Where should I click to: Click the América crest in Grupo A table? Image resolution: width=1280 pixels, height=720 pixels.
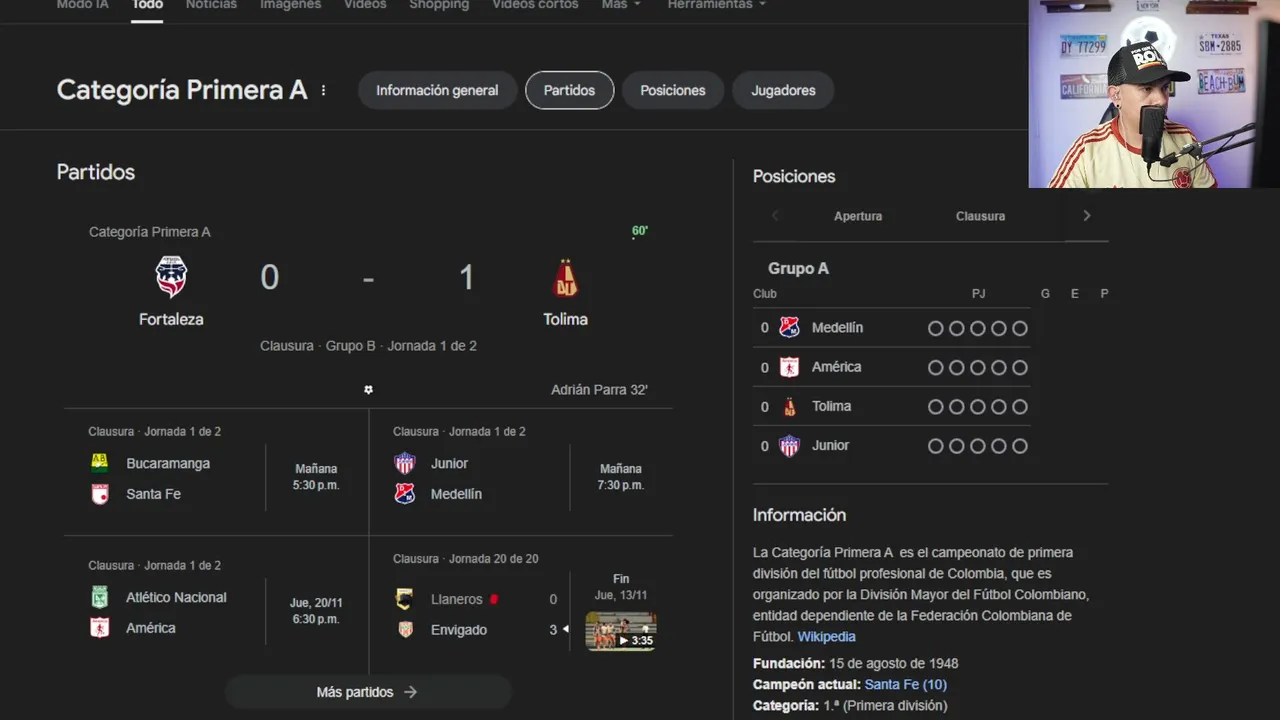[789, 367]
